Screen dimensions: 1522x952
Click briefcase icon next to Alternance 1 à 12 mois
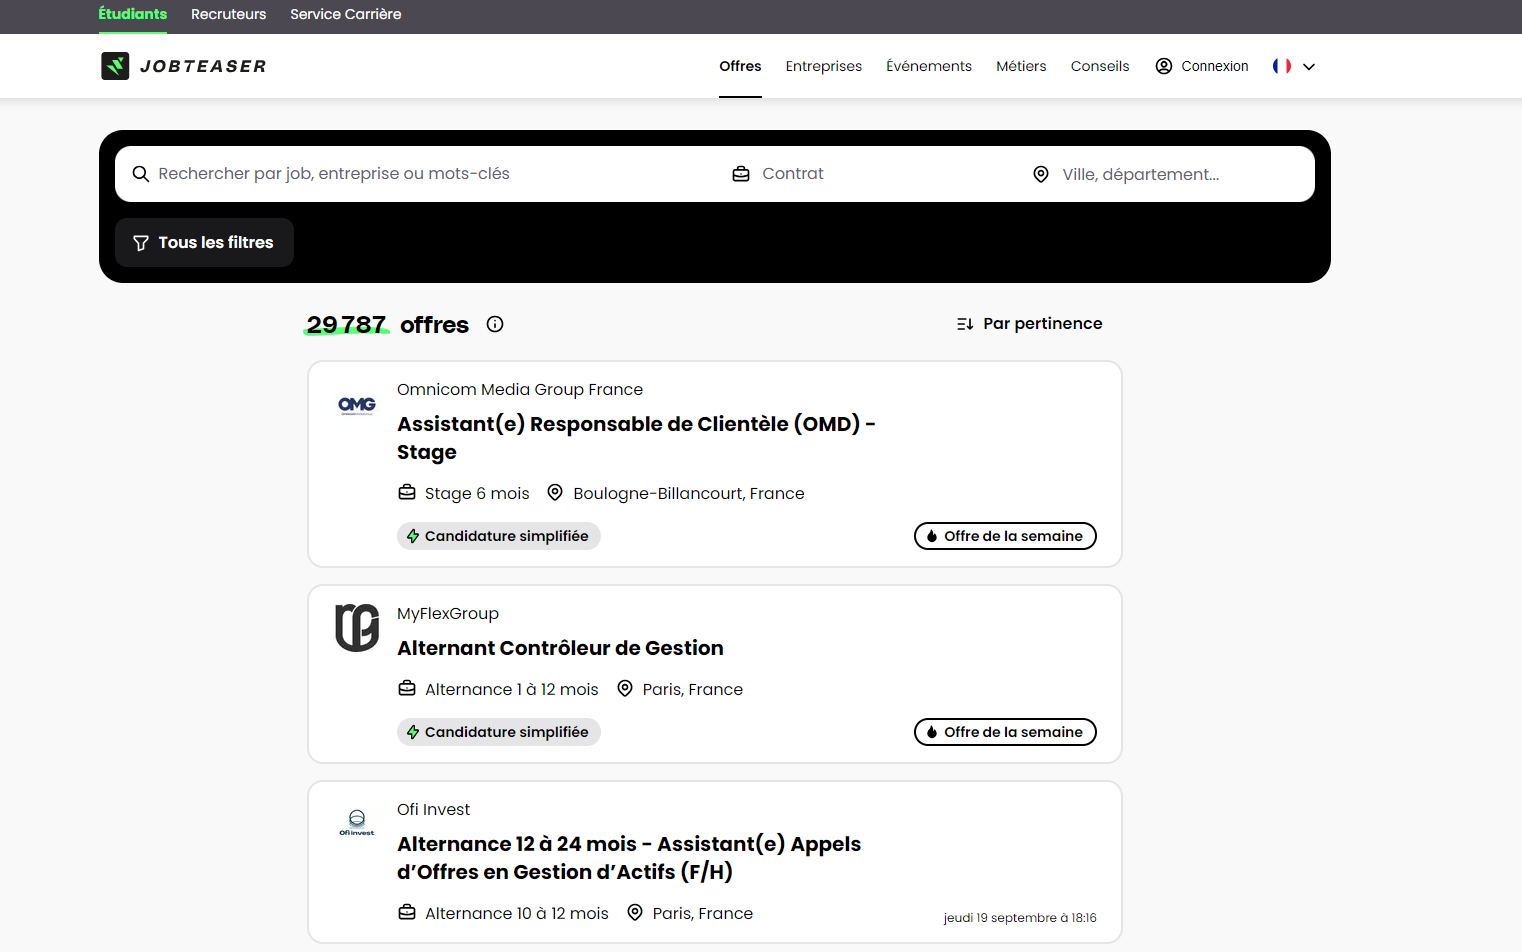407,688
